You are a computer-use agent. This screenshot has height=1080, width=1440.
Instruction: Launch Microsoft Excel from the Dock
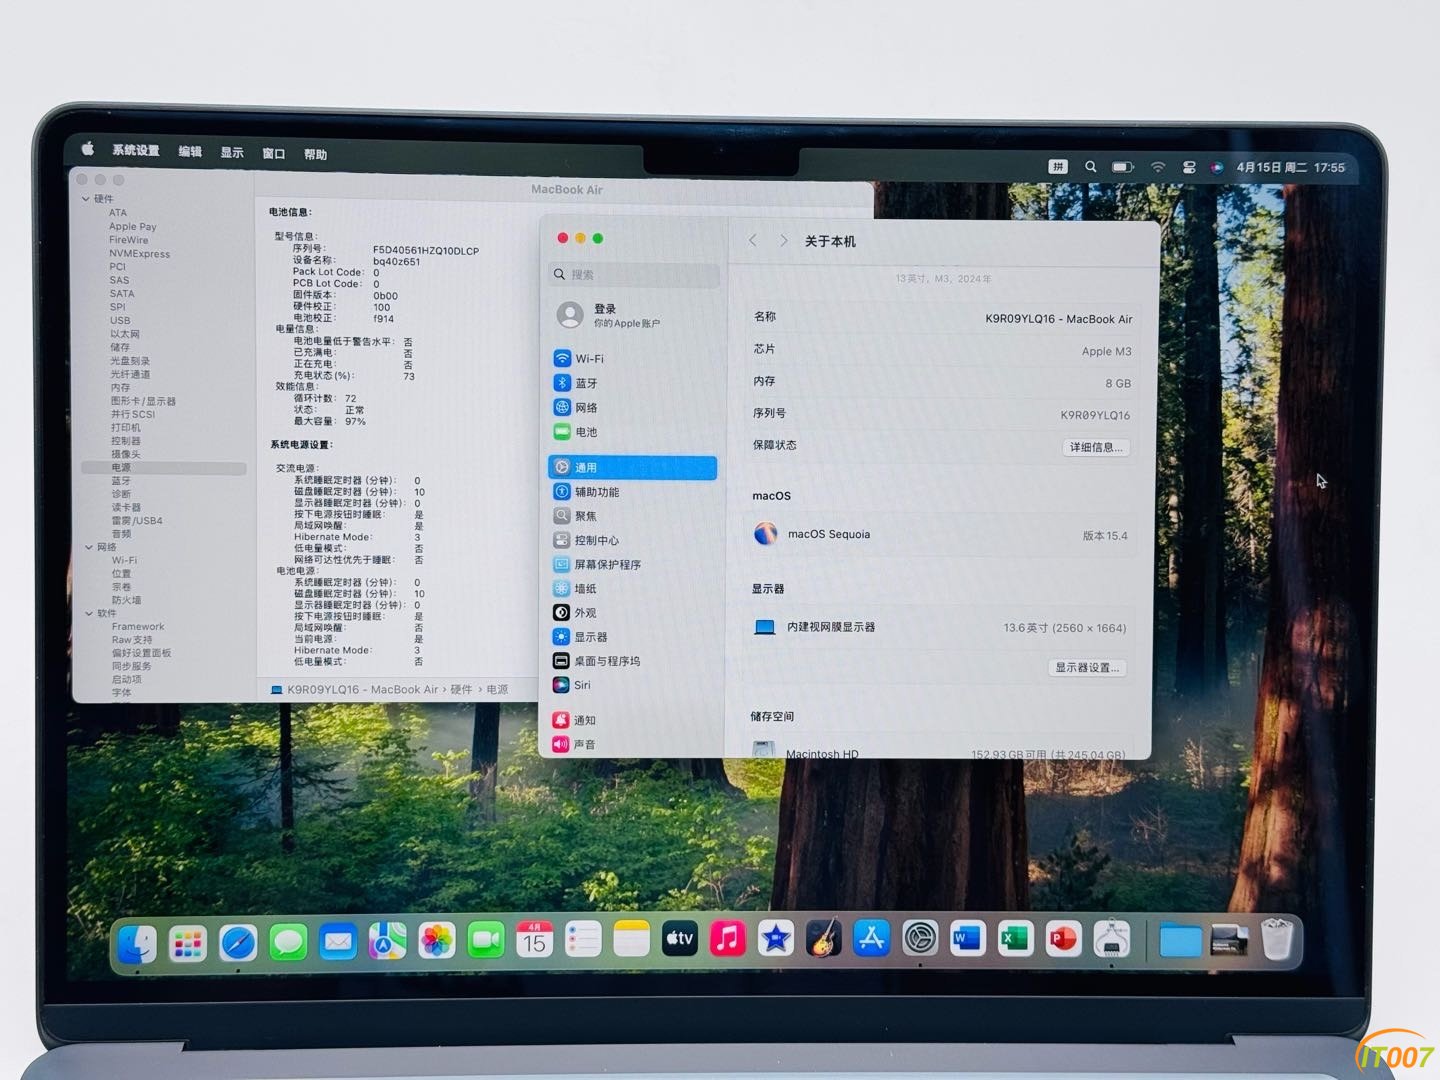[1016, 938]
